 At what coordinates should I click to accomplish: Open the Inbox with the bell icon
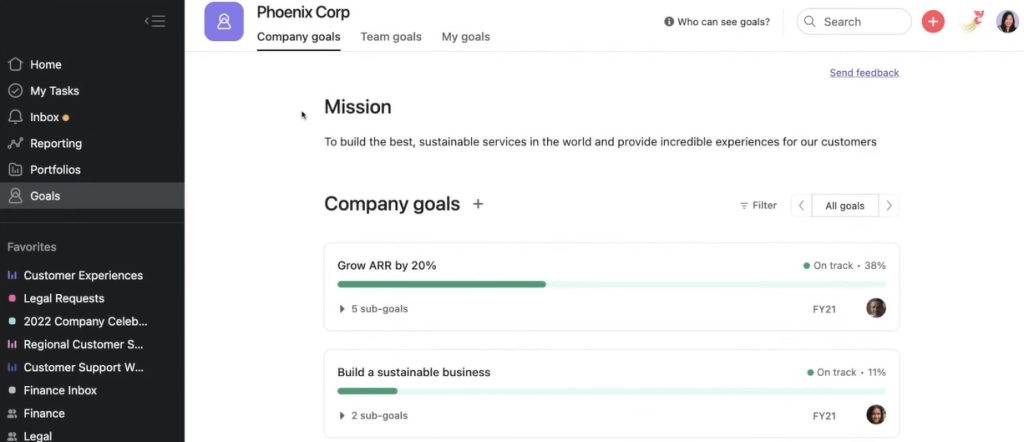click(15, 117)
